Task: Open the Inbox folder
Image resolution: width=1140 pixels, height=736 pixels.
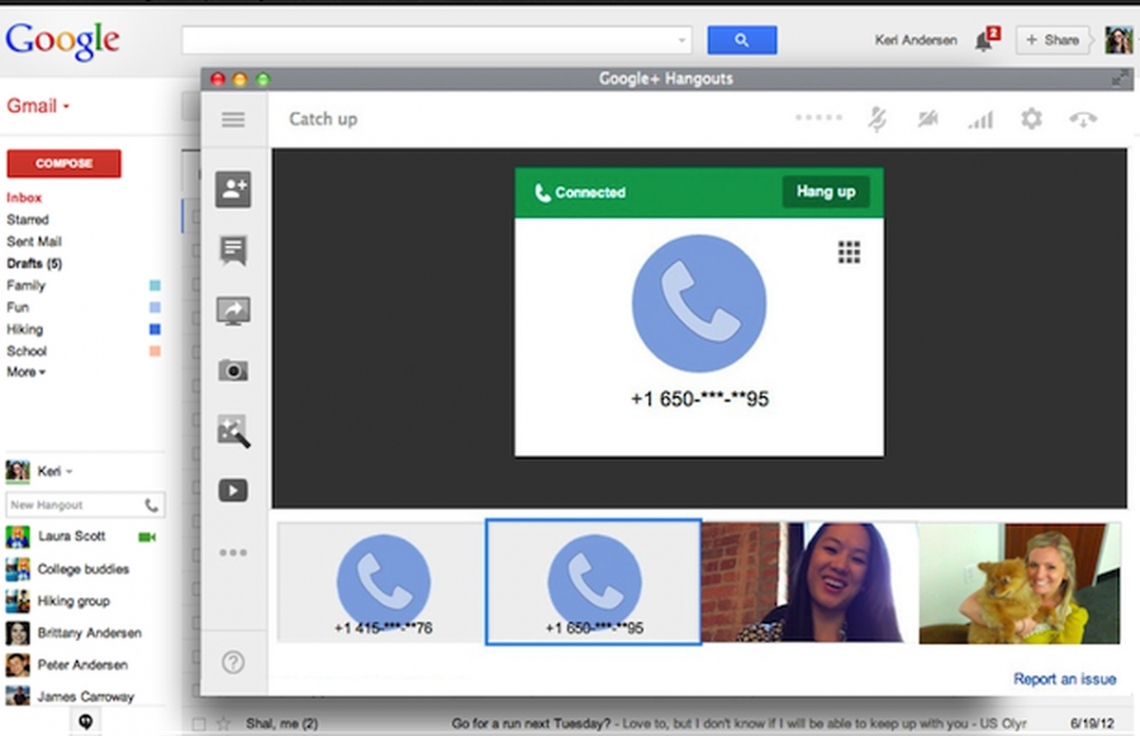Action: (24, 198)
